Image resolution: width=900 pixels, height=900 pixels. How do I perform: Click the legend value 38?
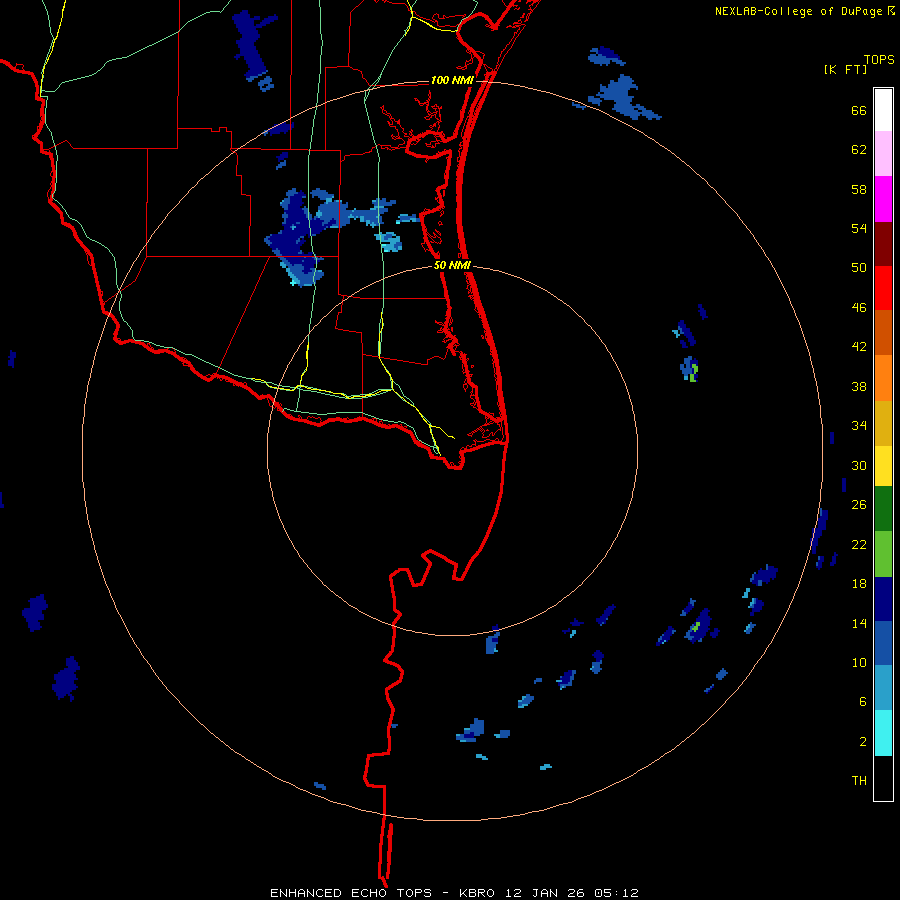click(859, 386)
